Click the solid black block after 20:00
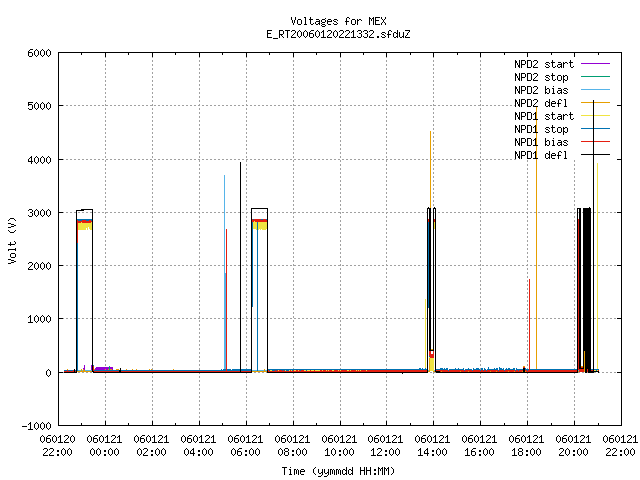 pyautogui.click(x=587, y=290)
